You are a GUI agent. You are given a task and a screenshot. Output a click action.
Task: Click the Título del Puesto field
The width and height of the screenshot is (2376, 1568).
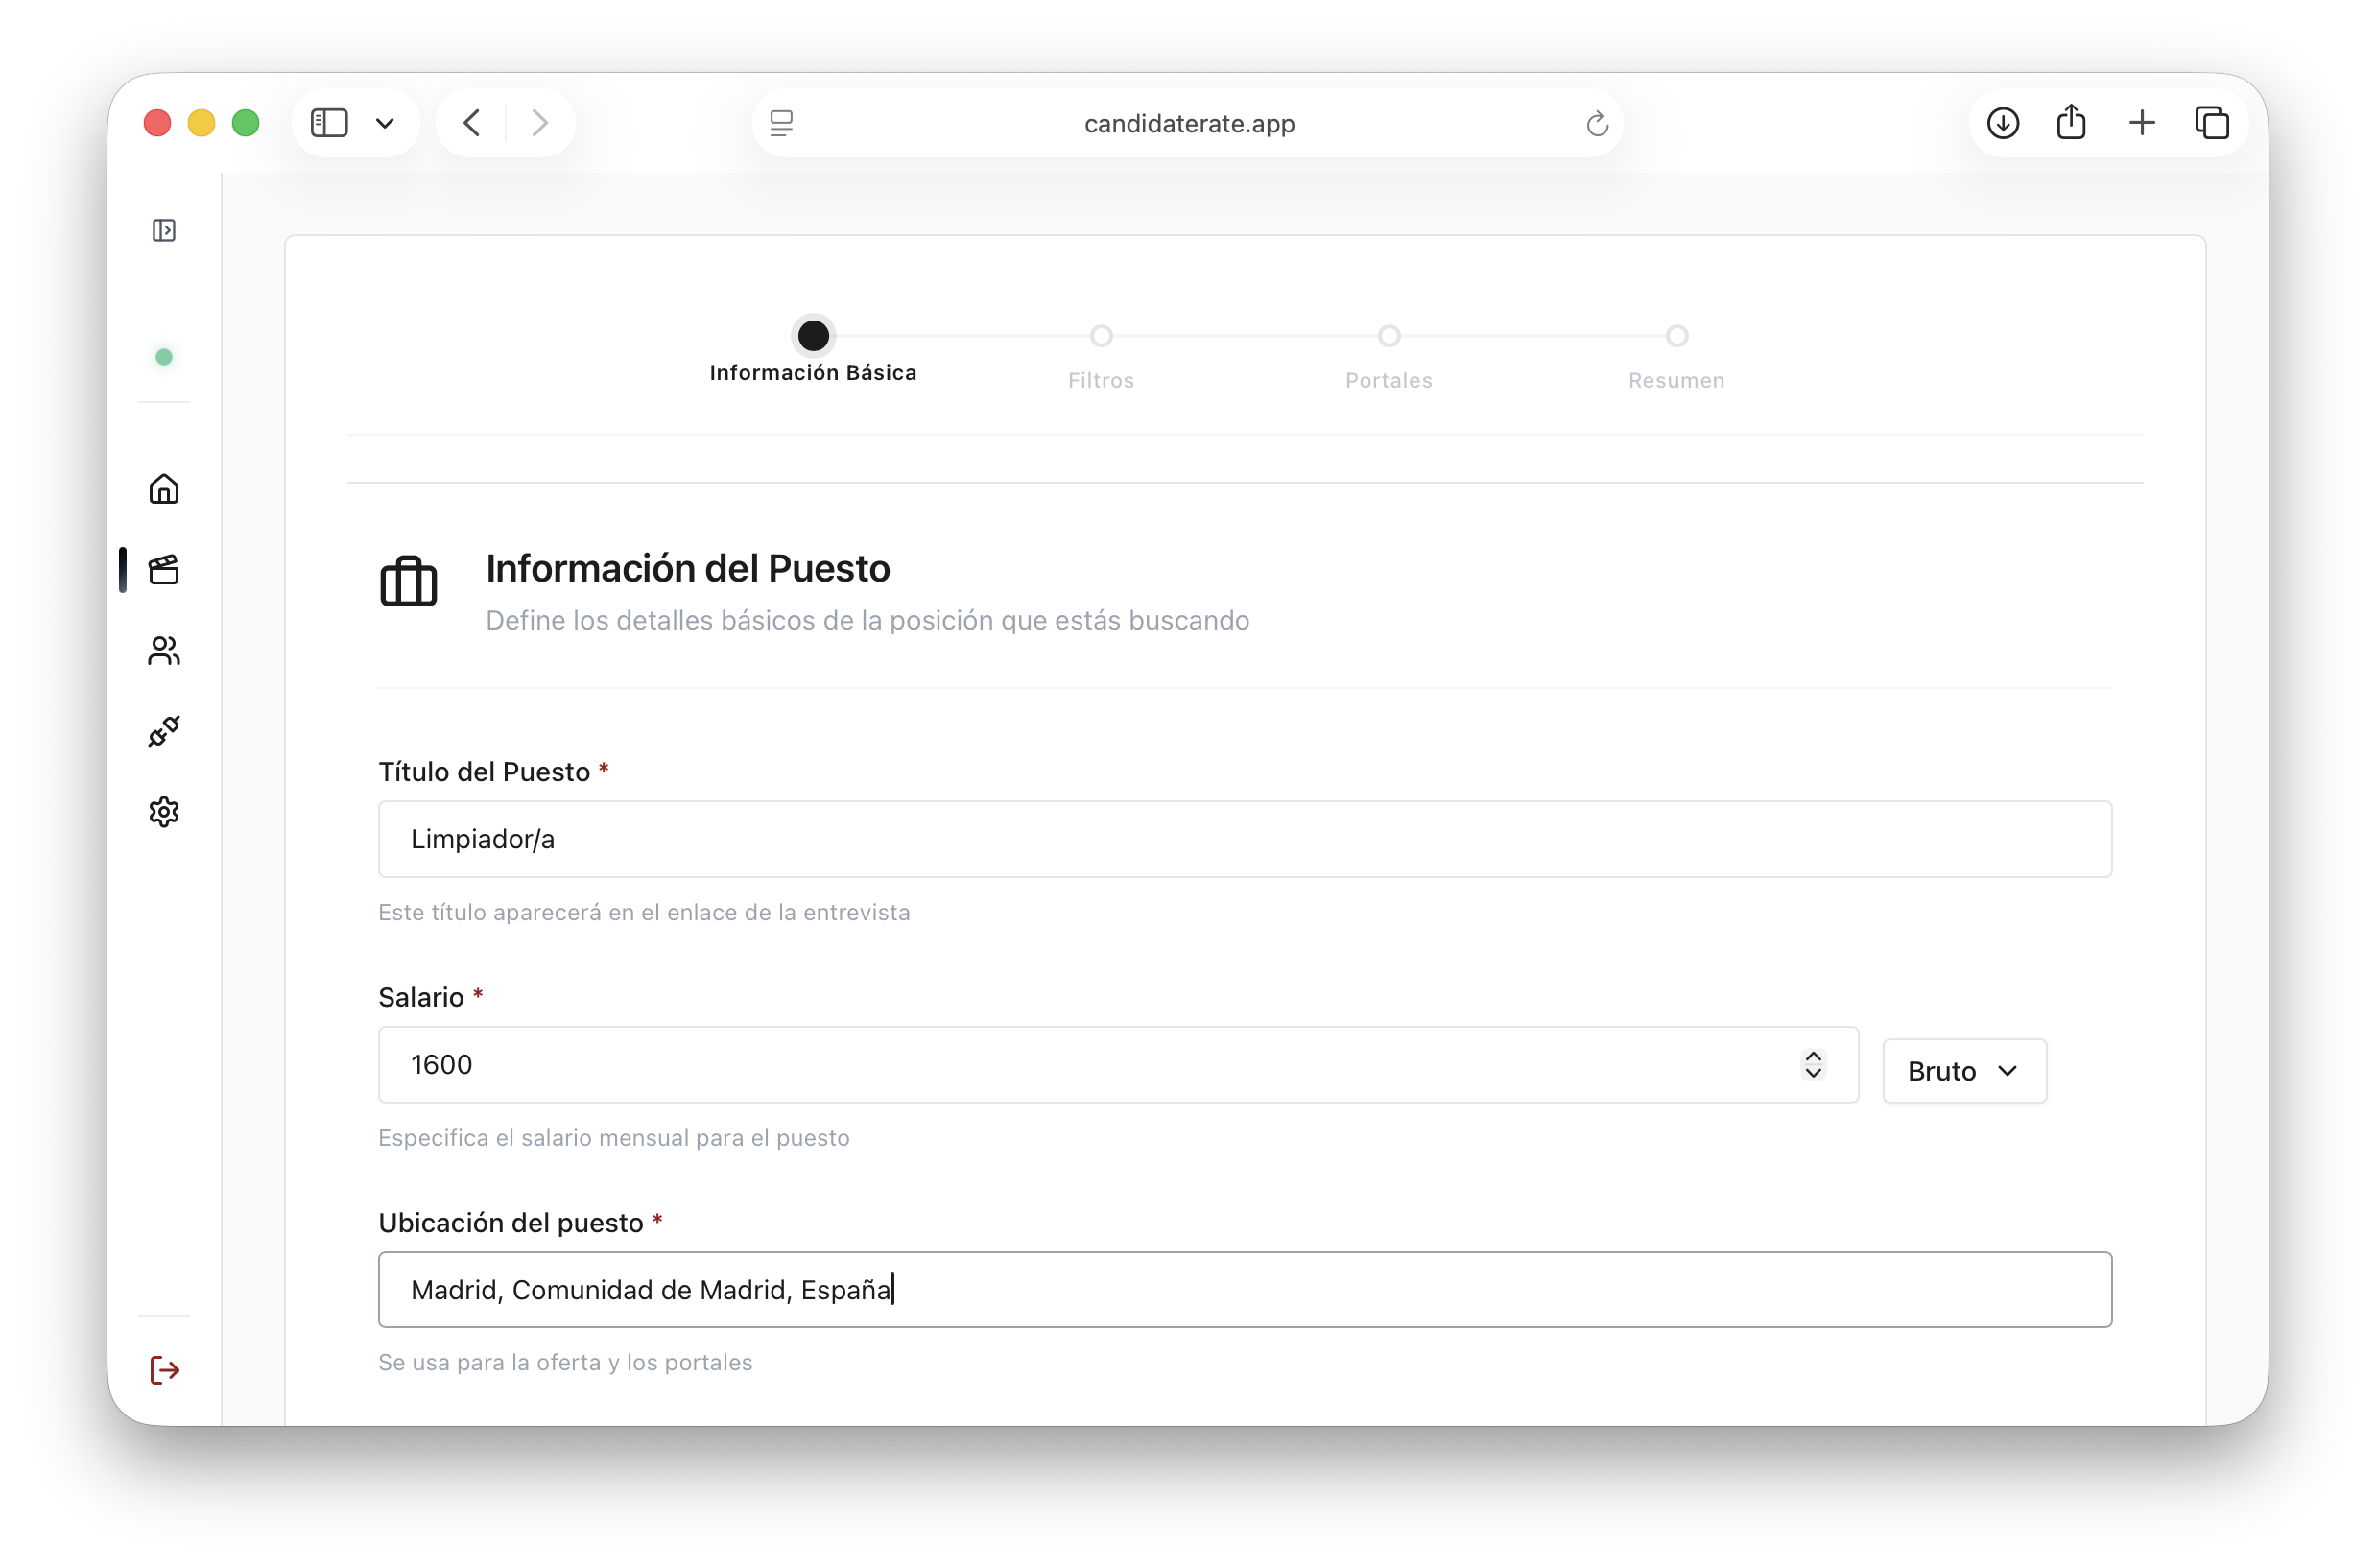pos(1244,839)
